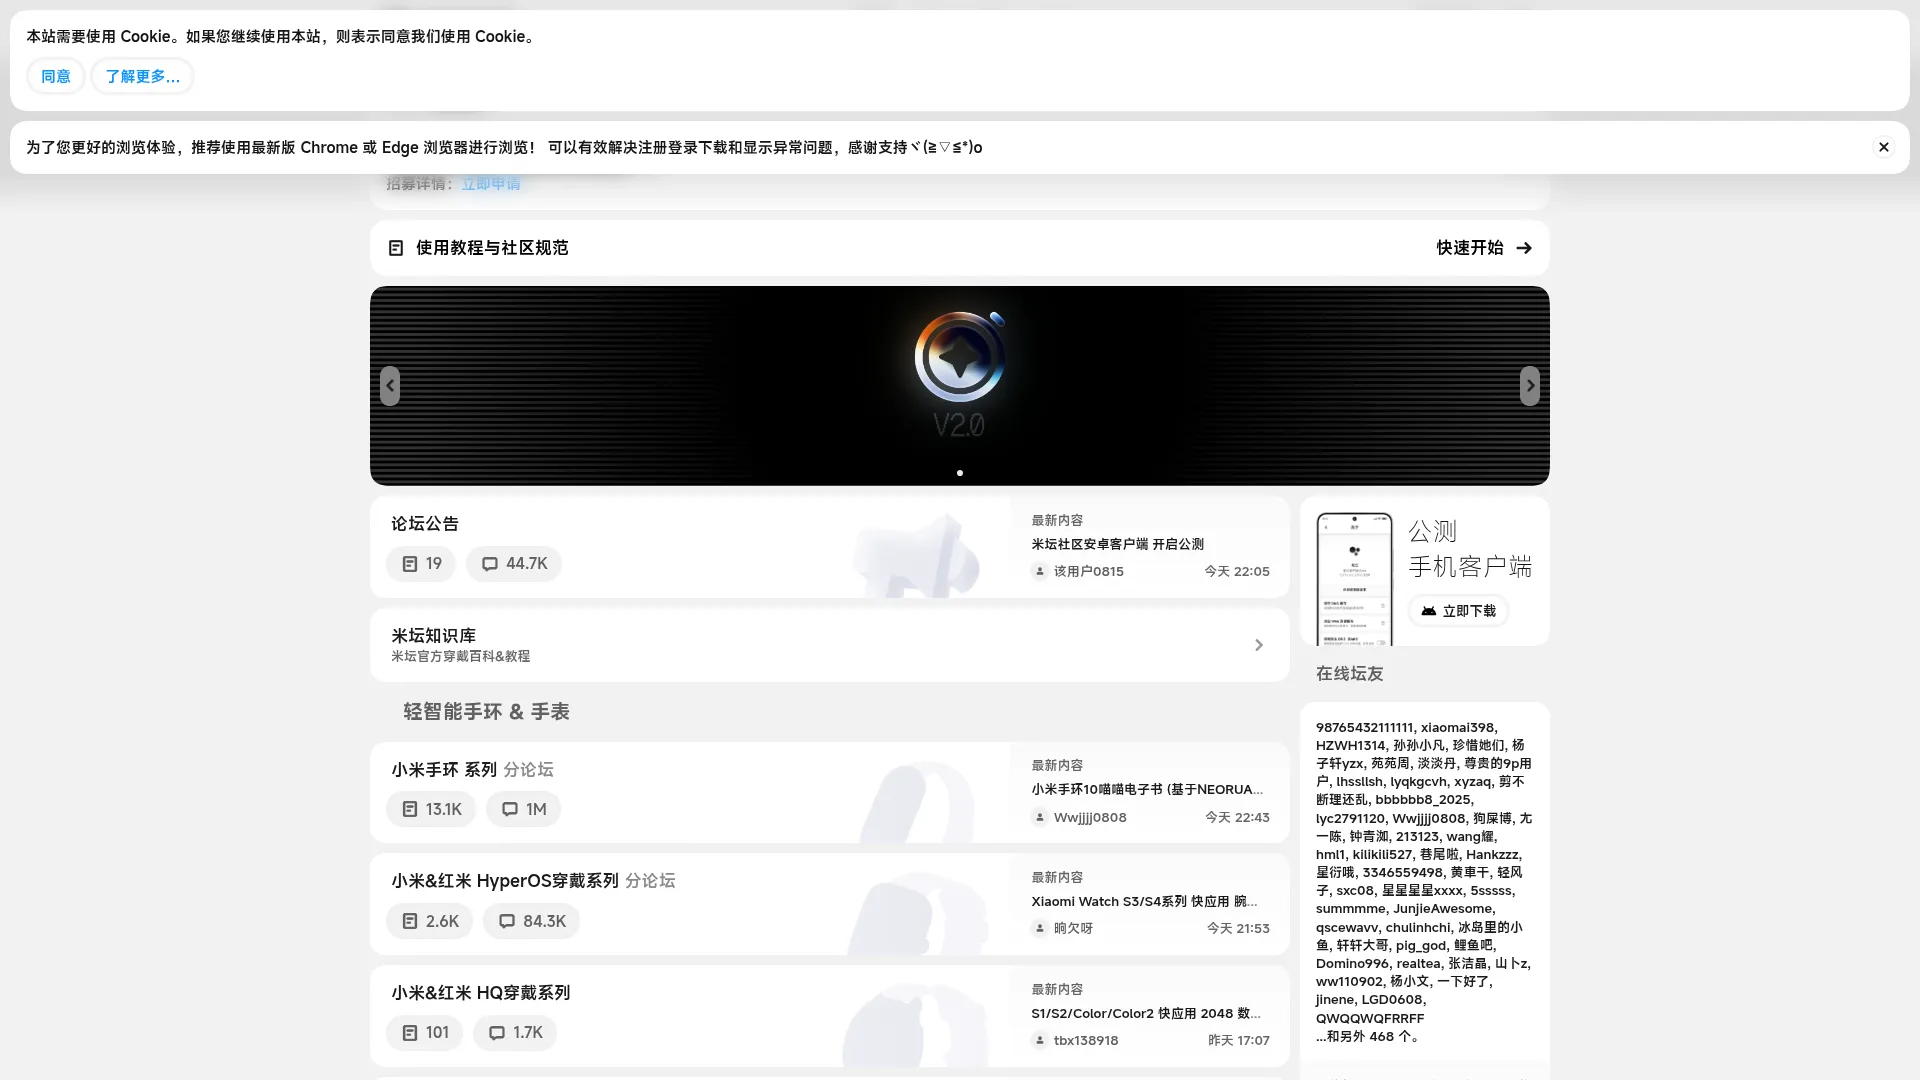Open the V2.0 banner image

960,386
